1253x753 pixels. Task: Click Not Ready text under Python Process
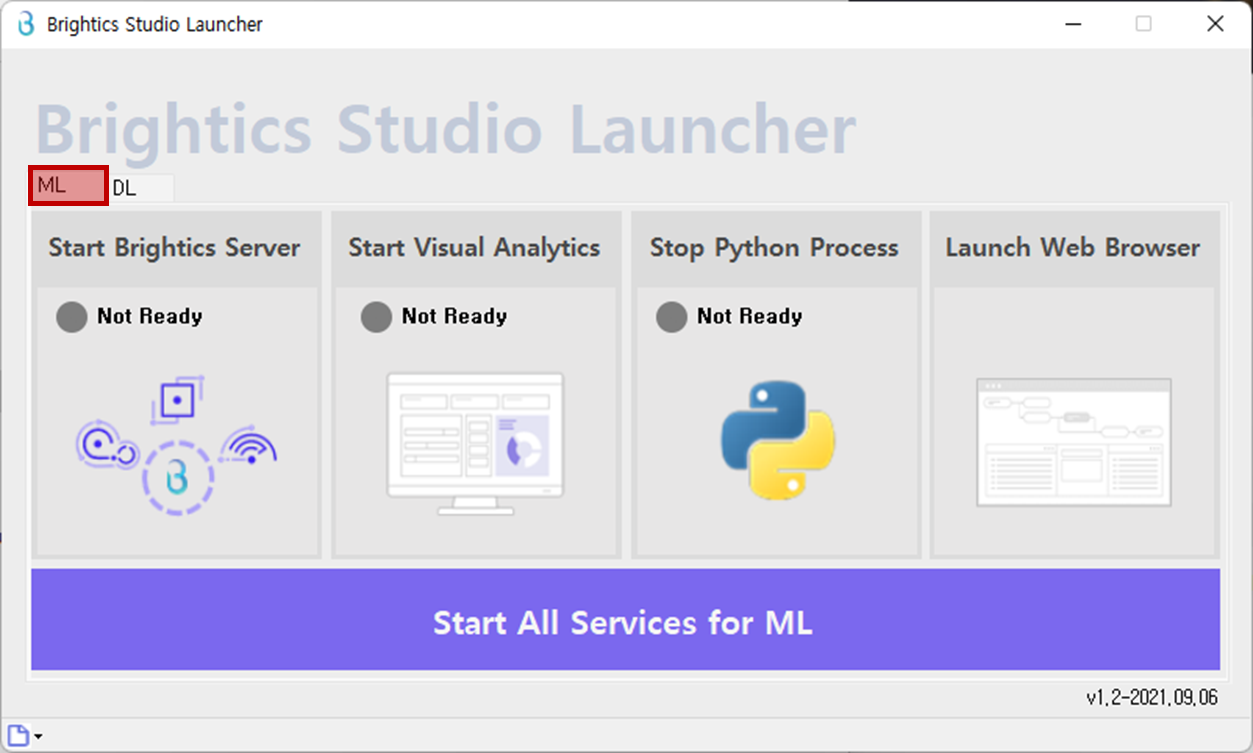point(750,317)
